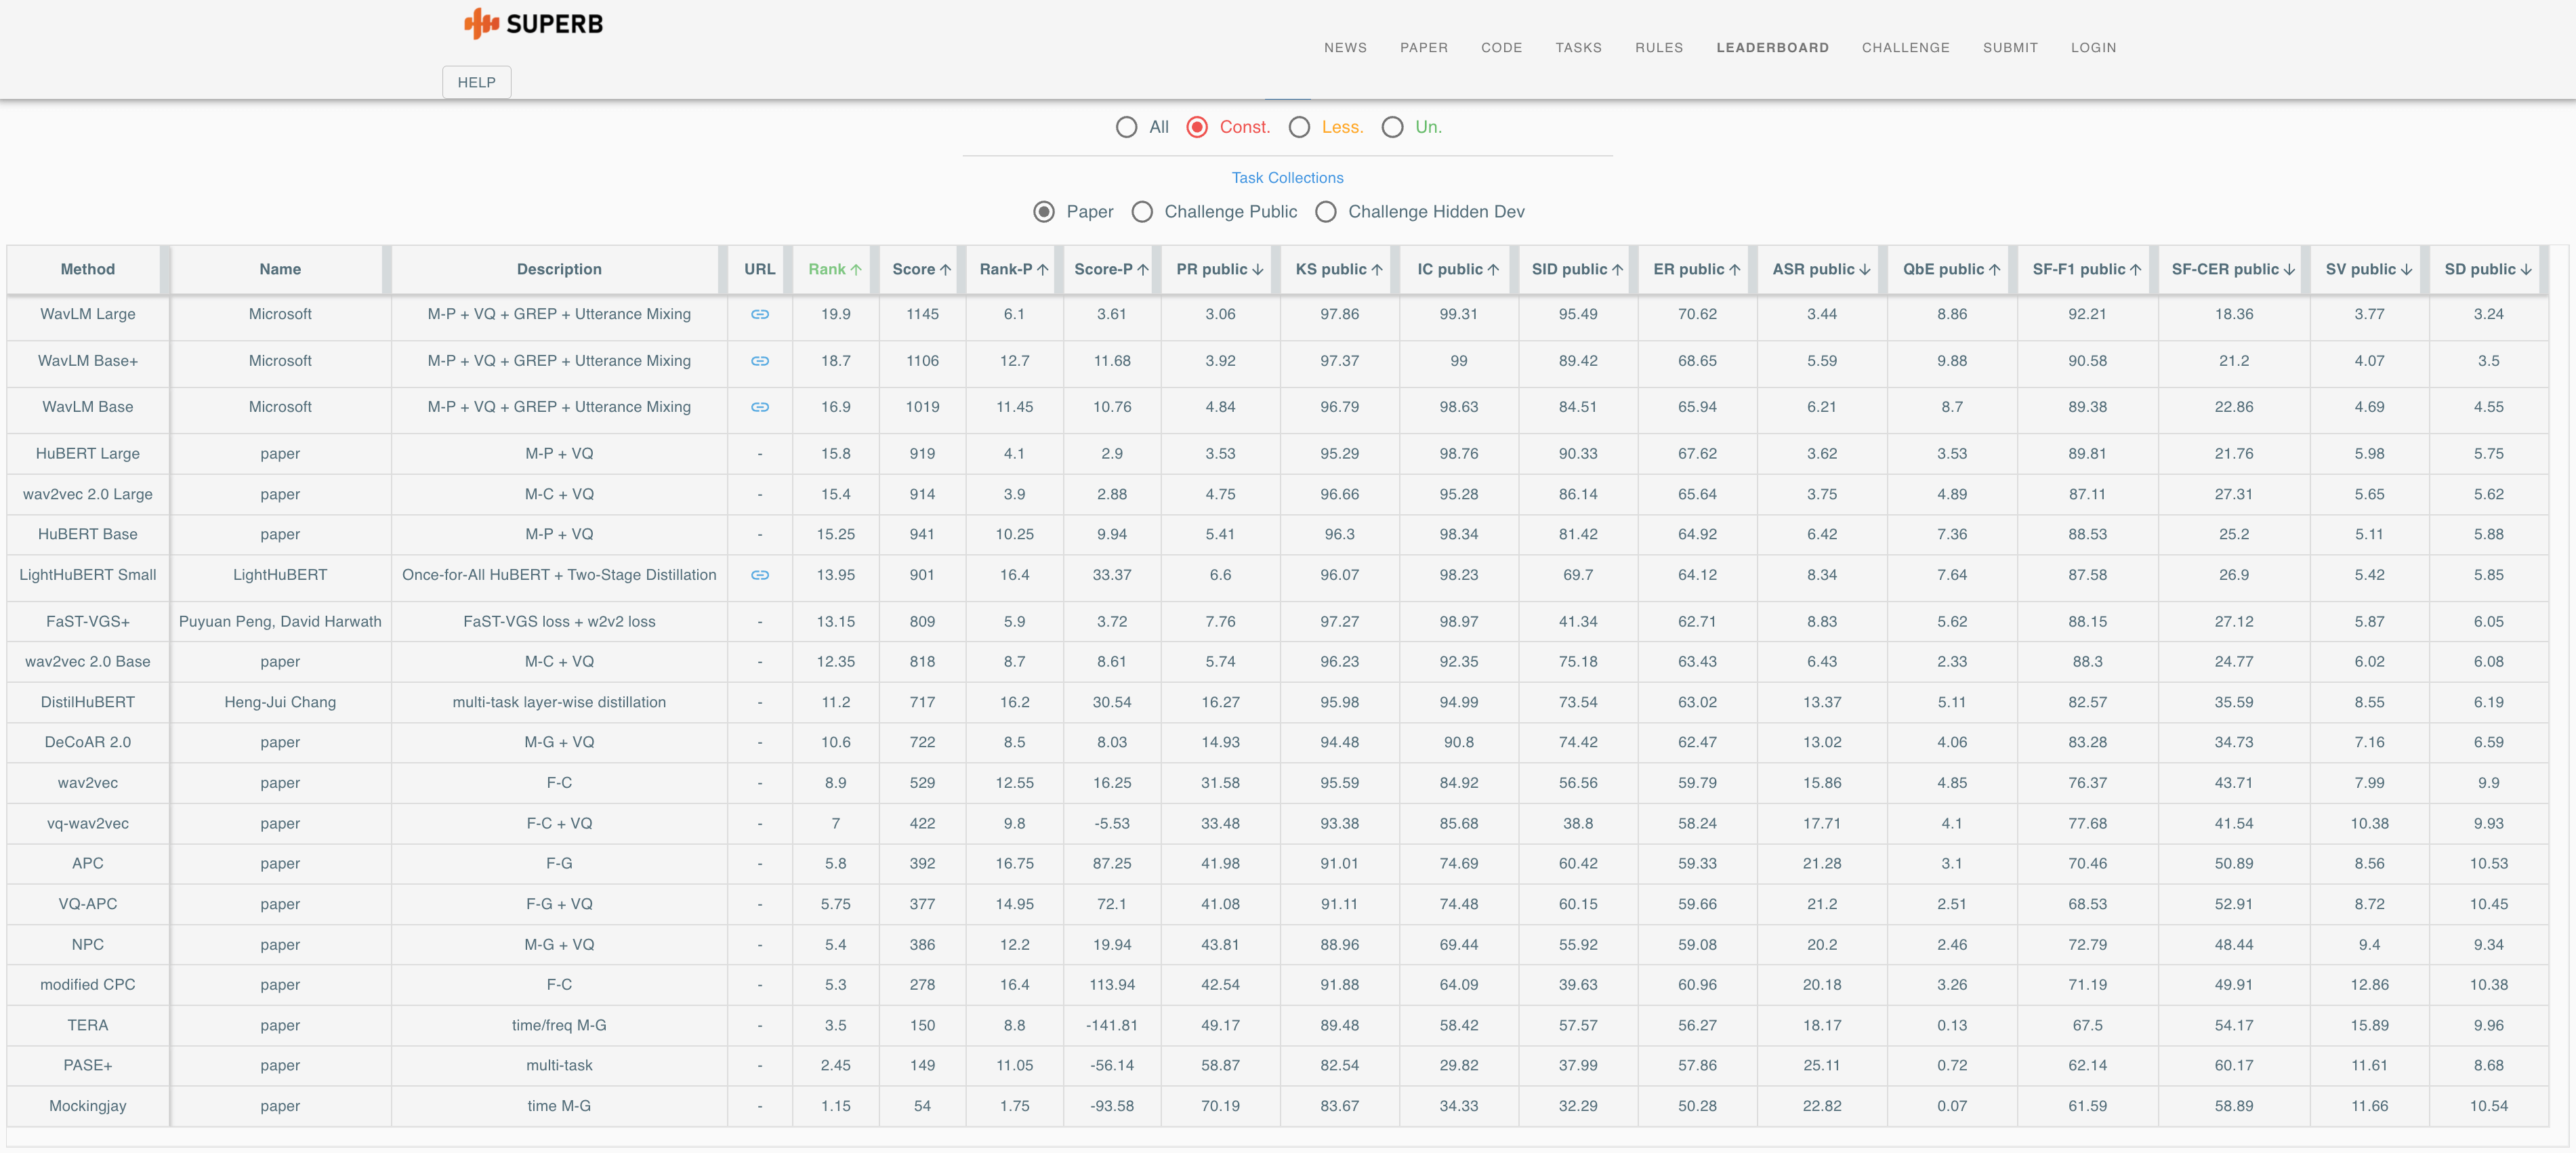This screenshot has height=1153, width=2576.
Task: Click the SUPERB logo icon
Action: [481, 23]
